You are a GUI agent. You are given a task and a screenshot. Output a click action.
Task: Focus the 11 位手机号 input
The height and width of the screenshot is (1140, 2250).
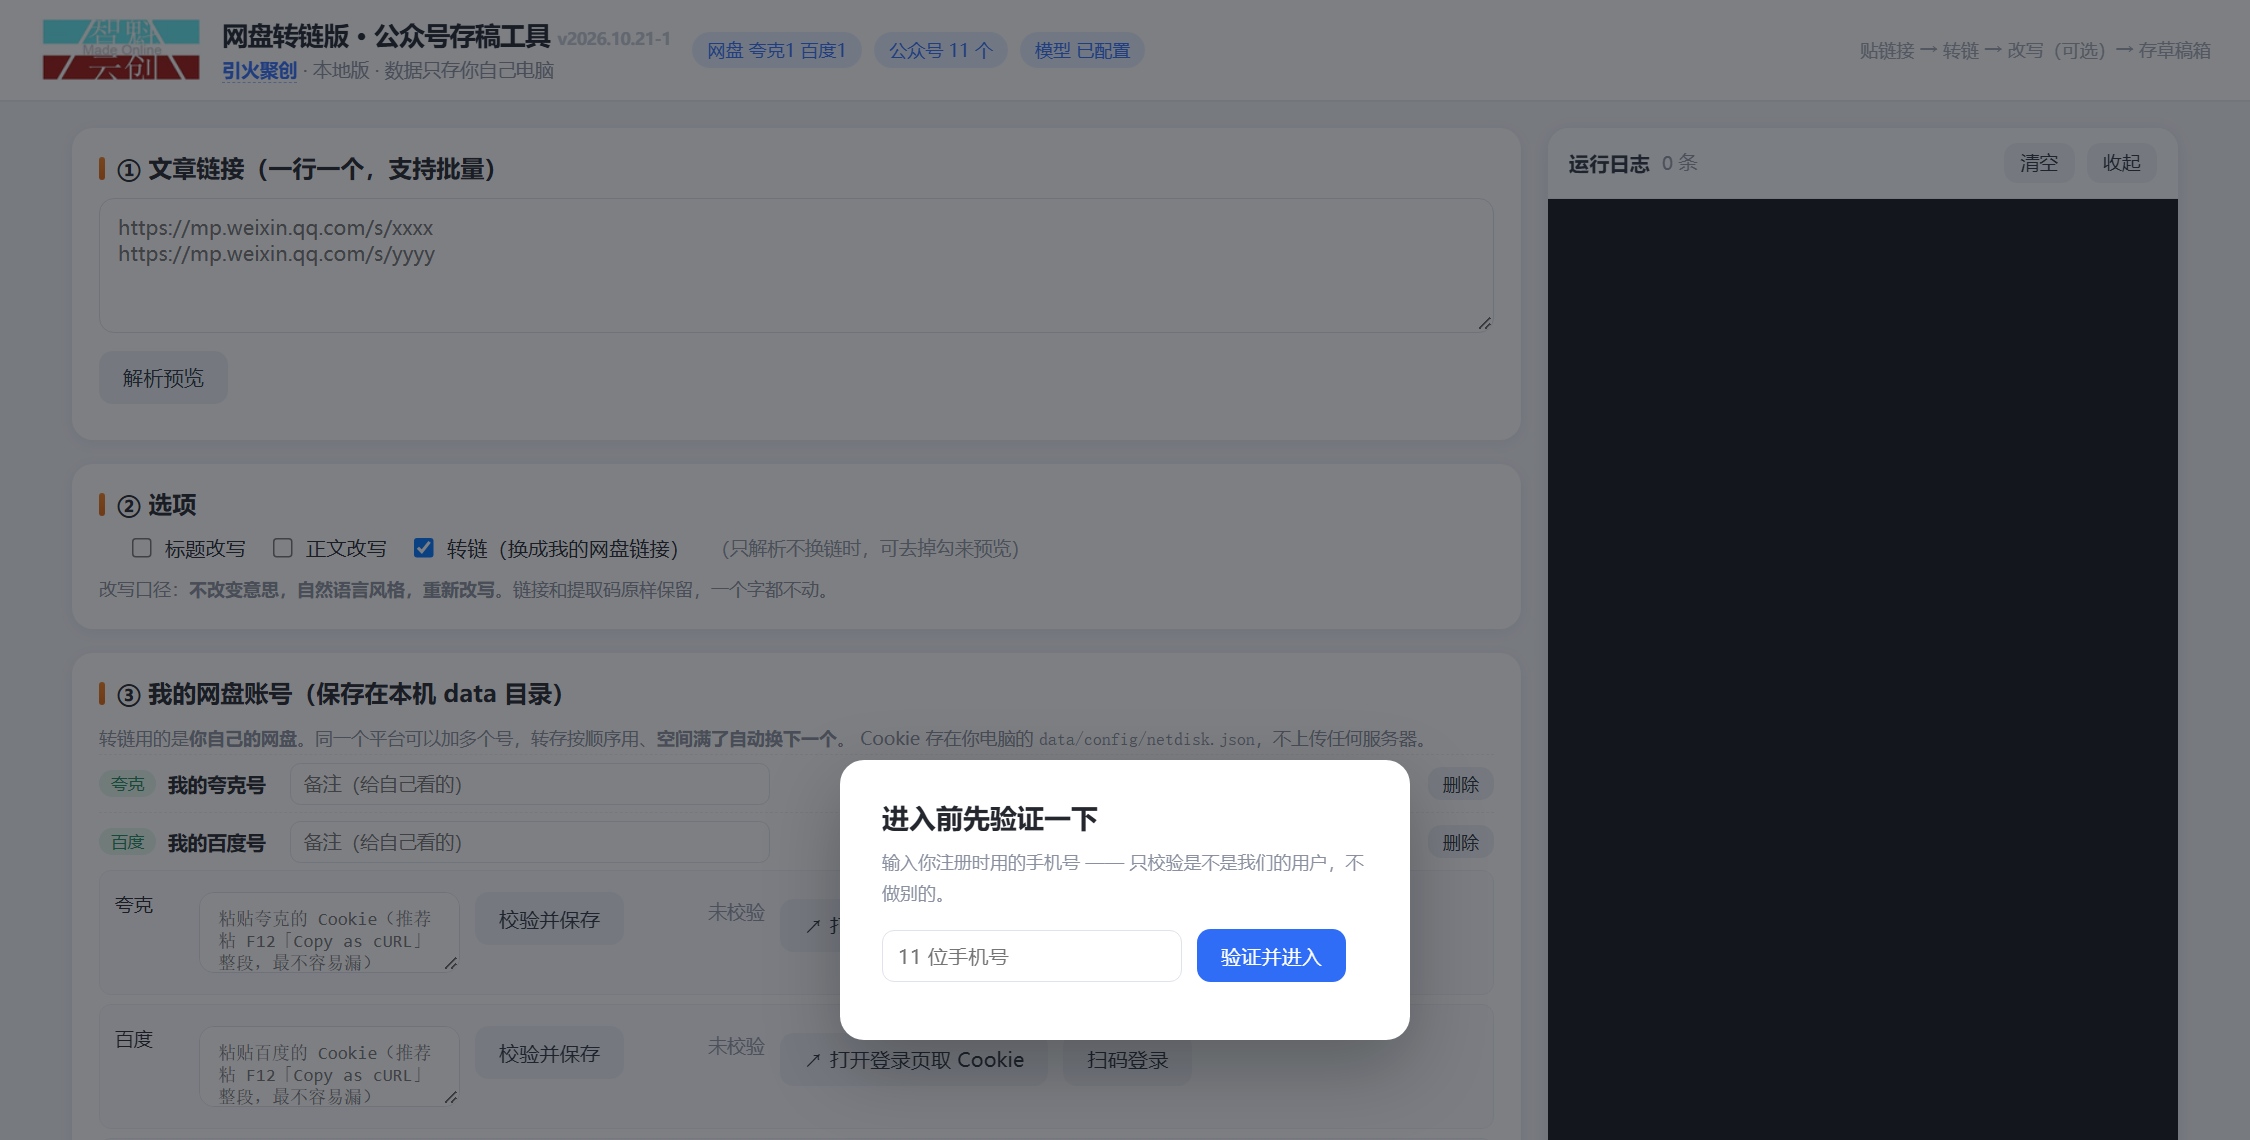coord(1032,956)
